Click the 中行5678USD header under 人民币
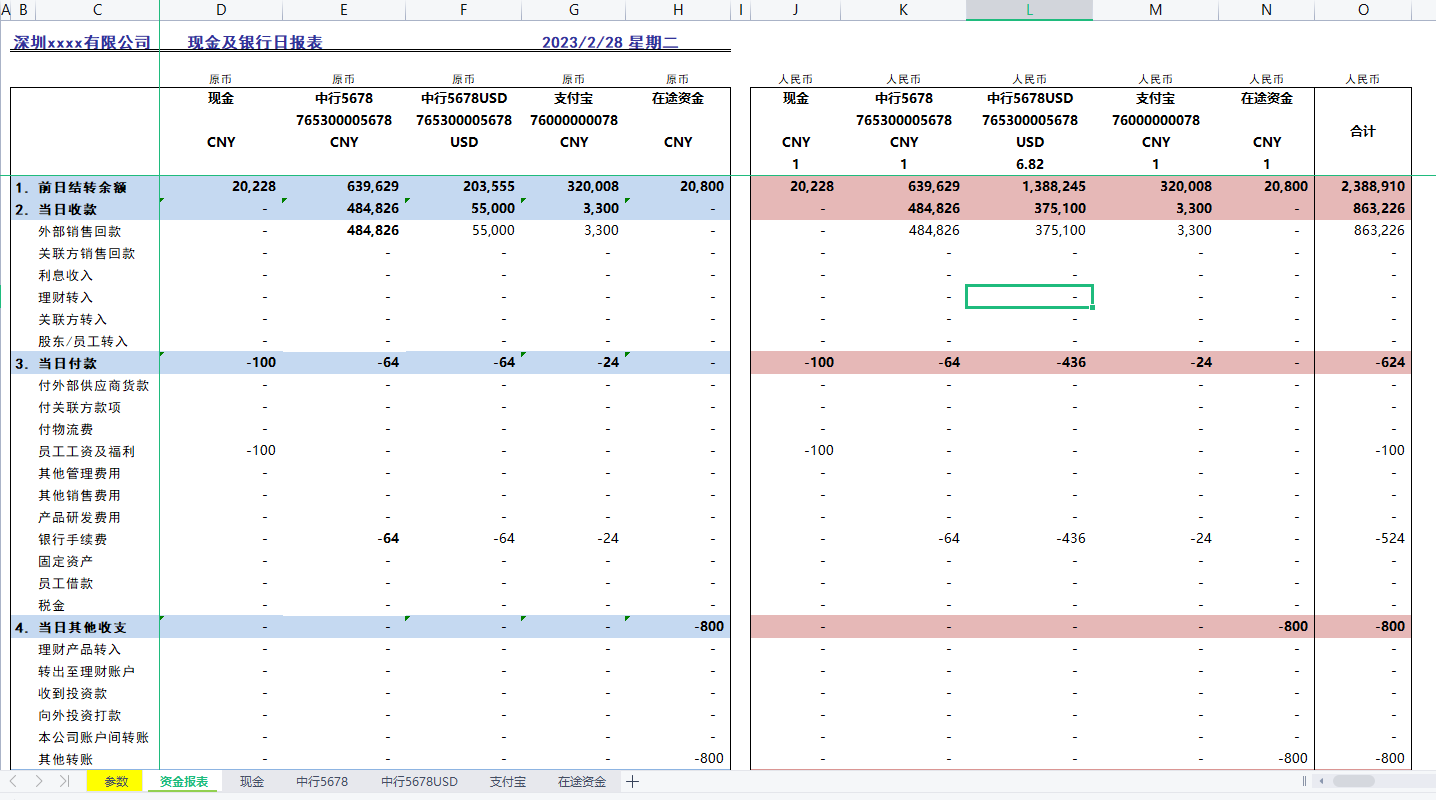The image size is (1436, 800). tap(1029, 98)
